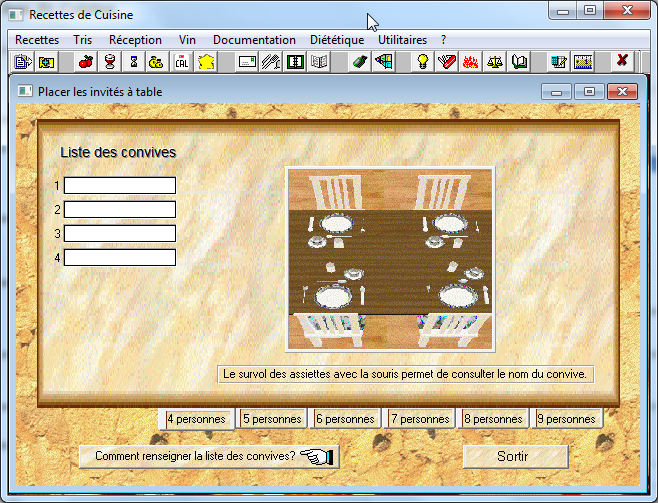Image resolution: width=658 pixels, height=503 pixels.
Task: Click the money bags toolbar icon
Action: pyautogui.click(x=157, y=62)
